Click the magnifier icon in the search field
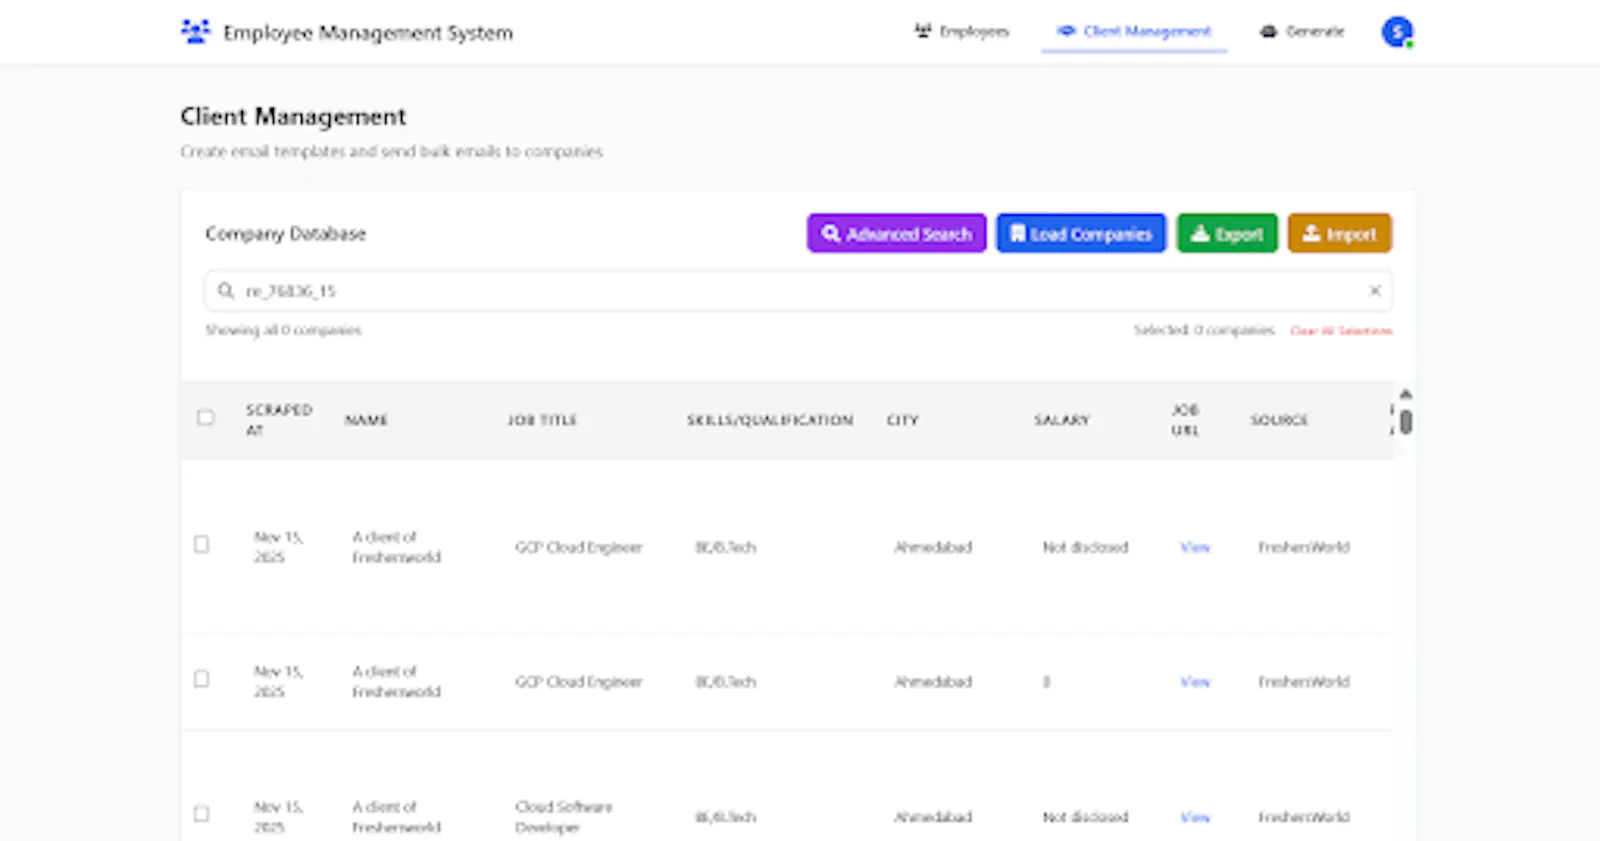Screen dimensions: 1600x841 226,291
